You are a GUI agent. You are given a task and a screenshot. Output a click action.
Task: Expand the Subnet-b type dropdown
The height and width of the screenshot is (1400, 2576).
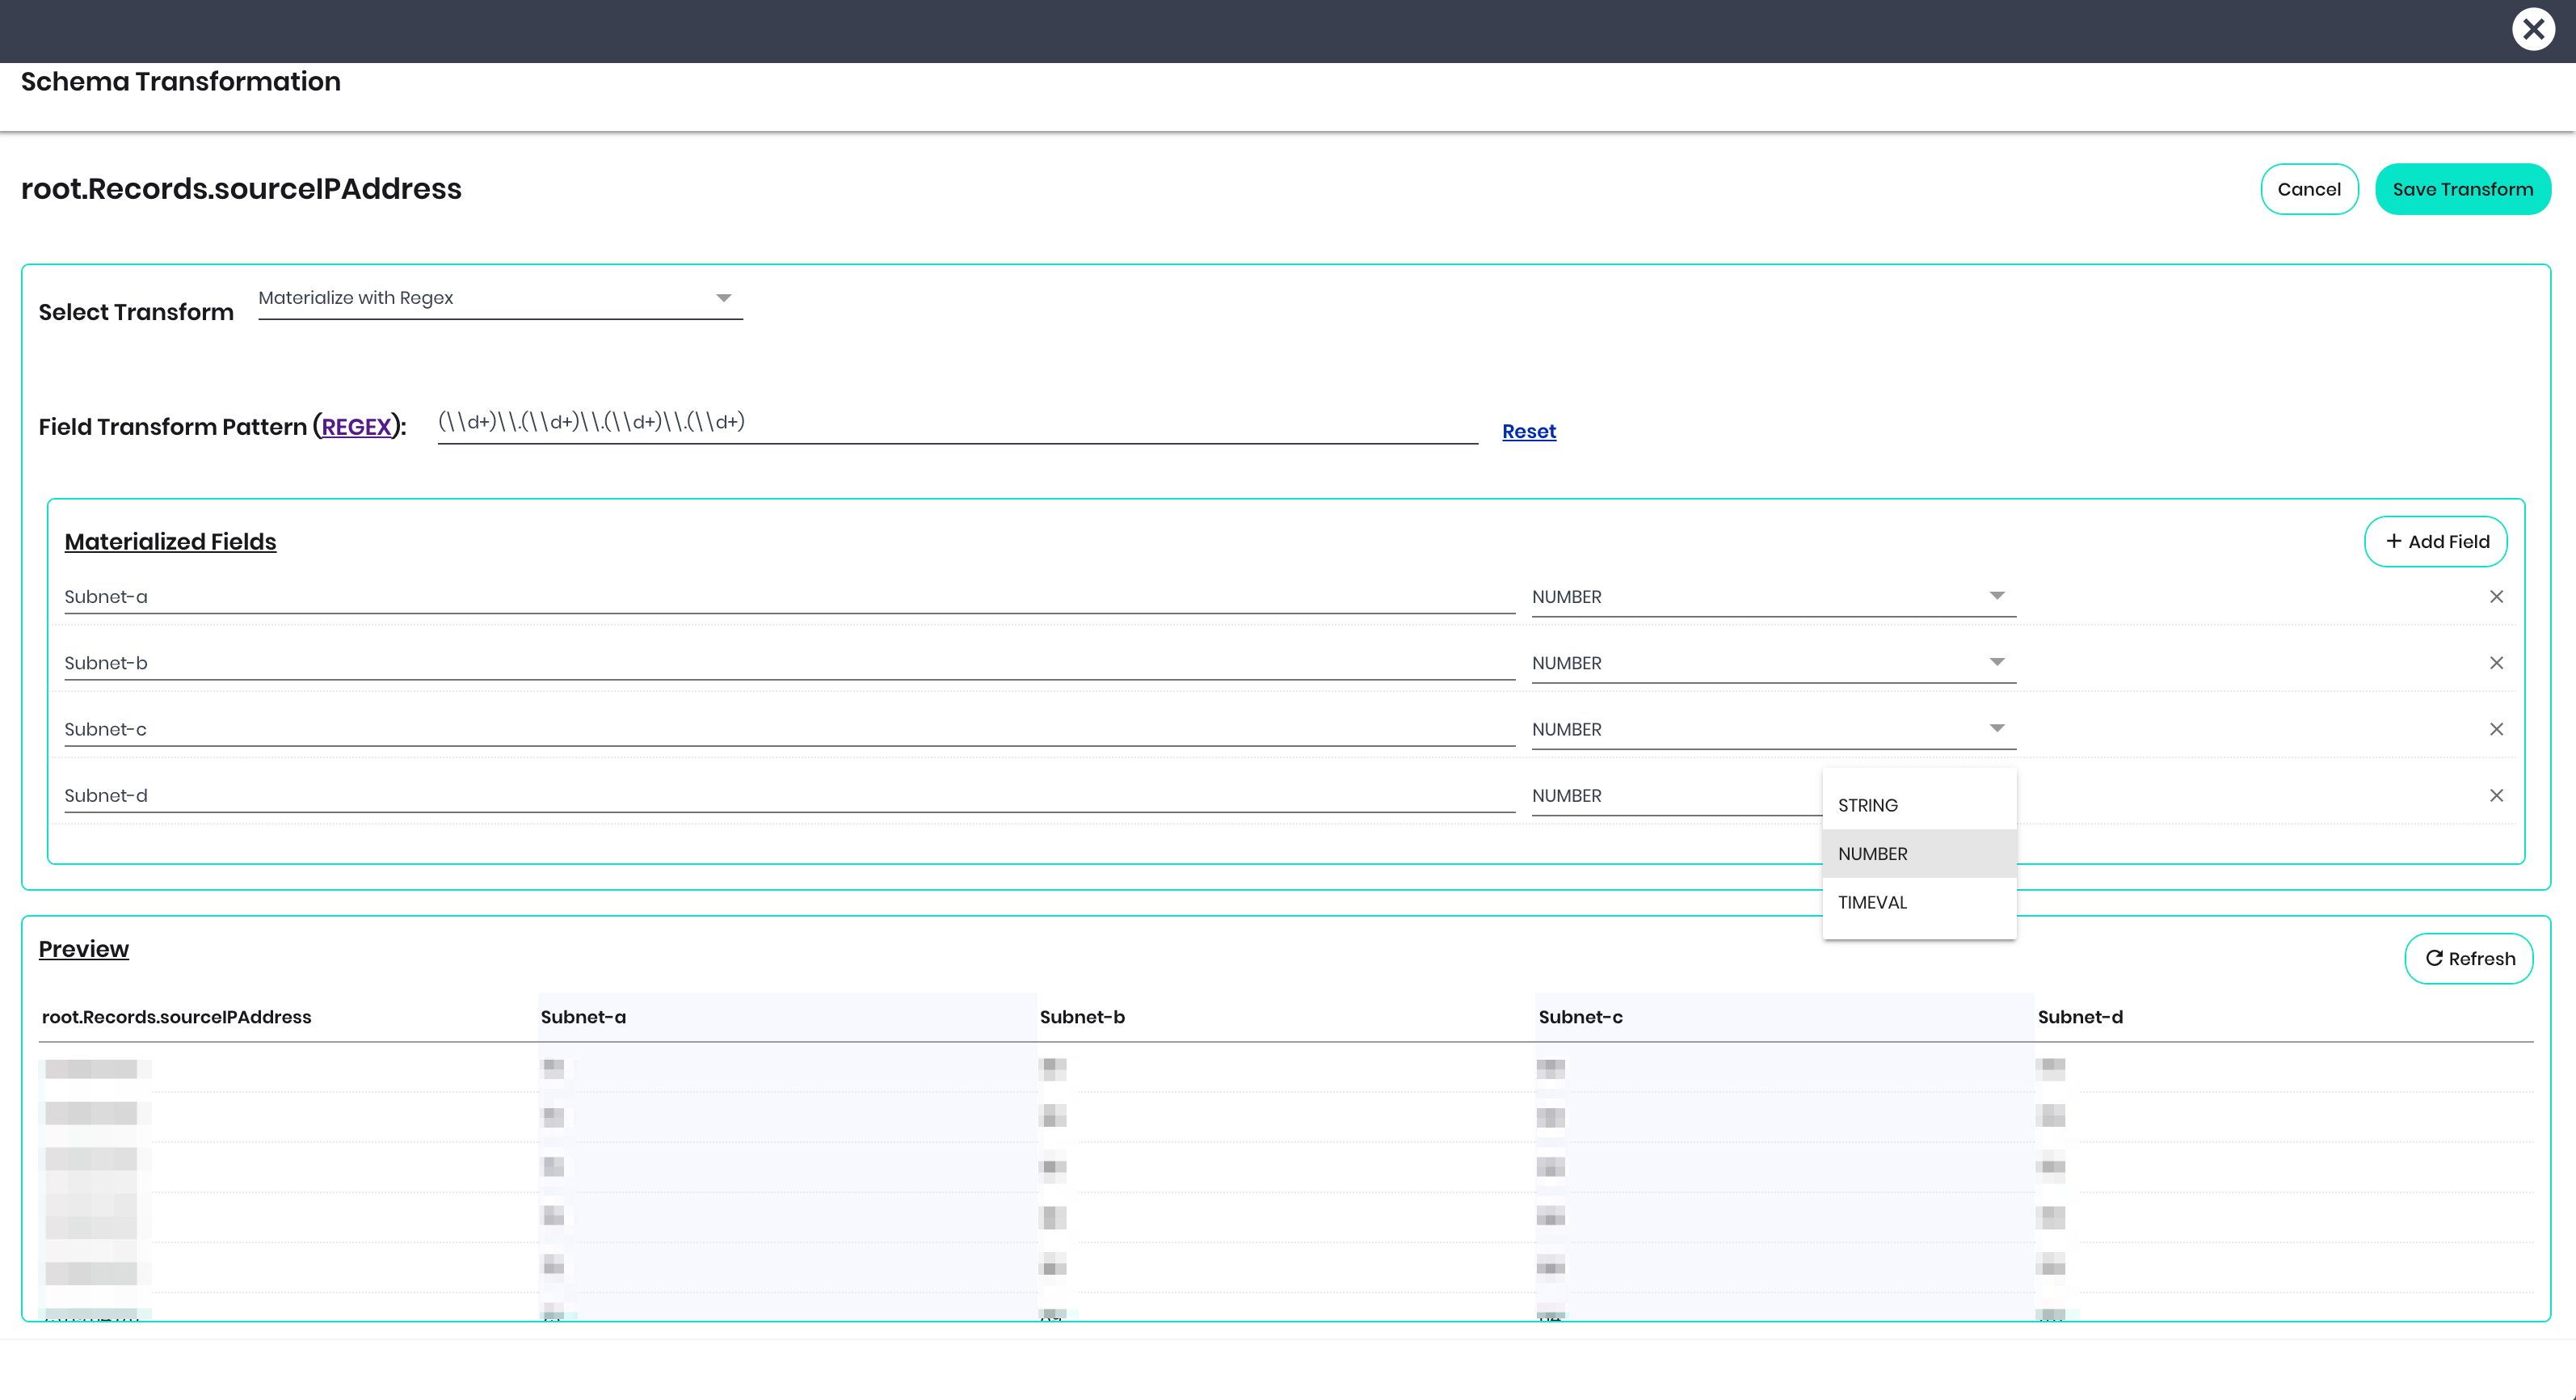[x=1773, y=663]
